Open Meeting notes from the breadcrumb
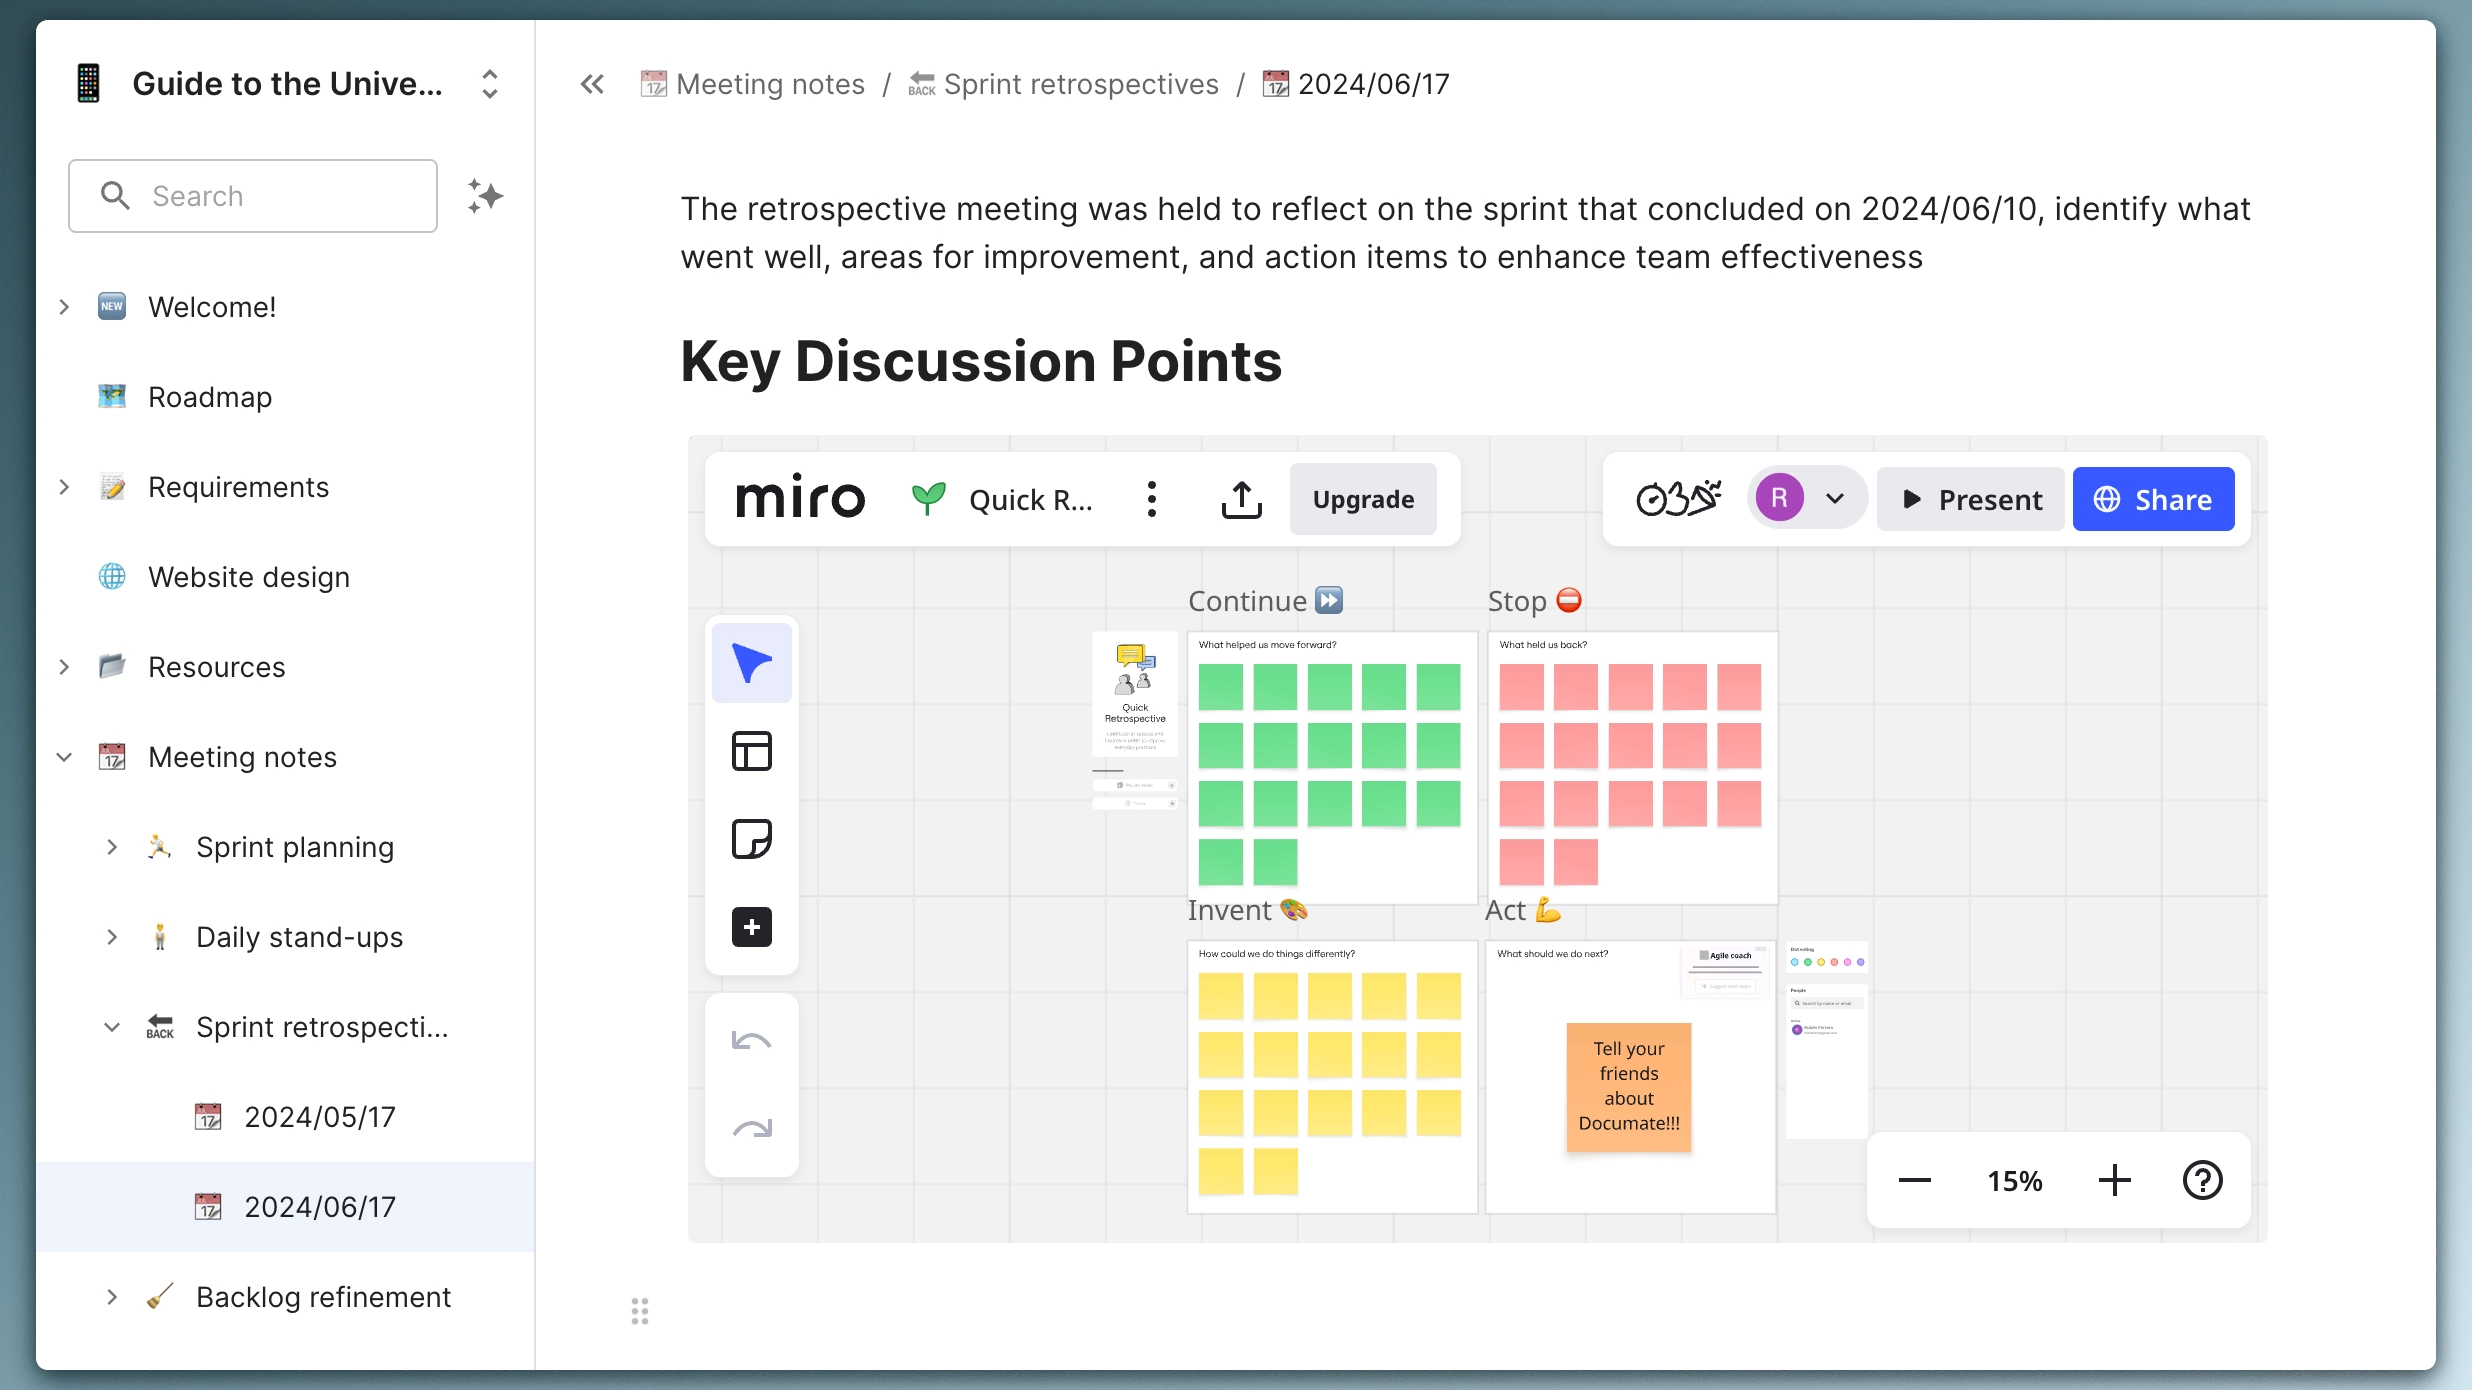Viewport: 2472px width, 1390px height. [x=769, y=84]
